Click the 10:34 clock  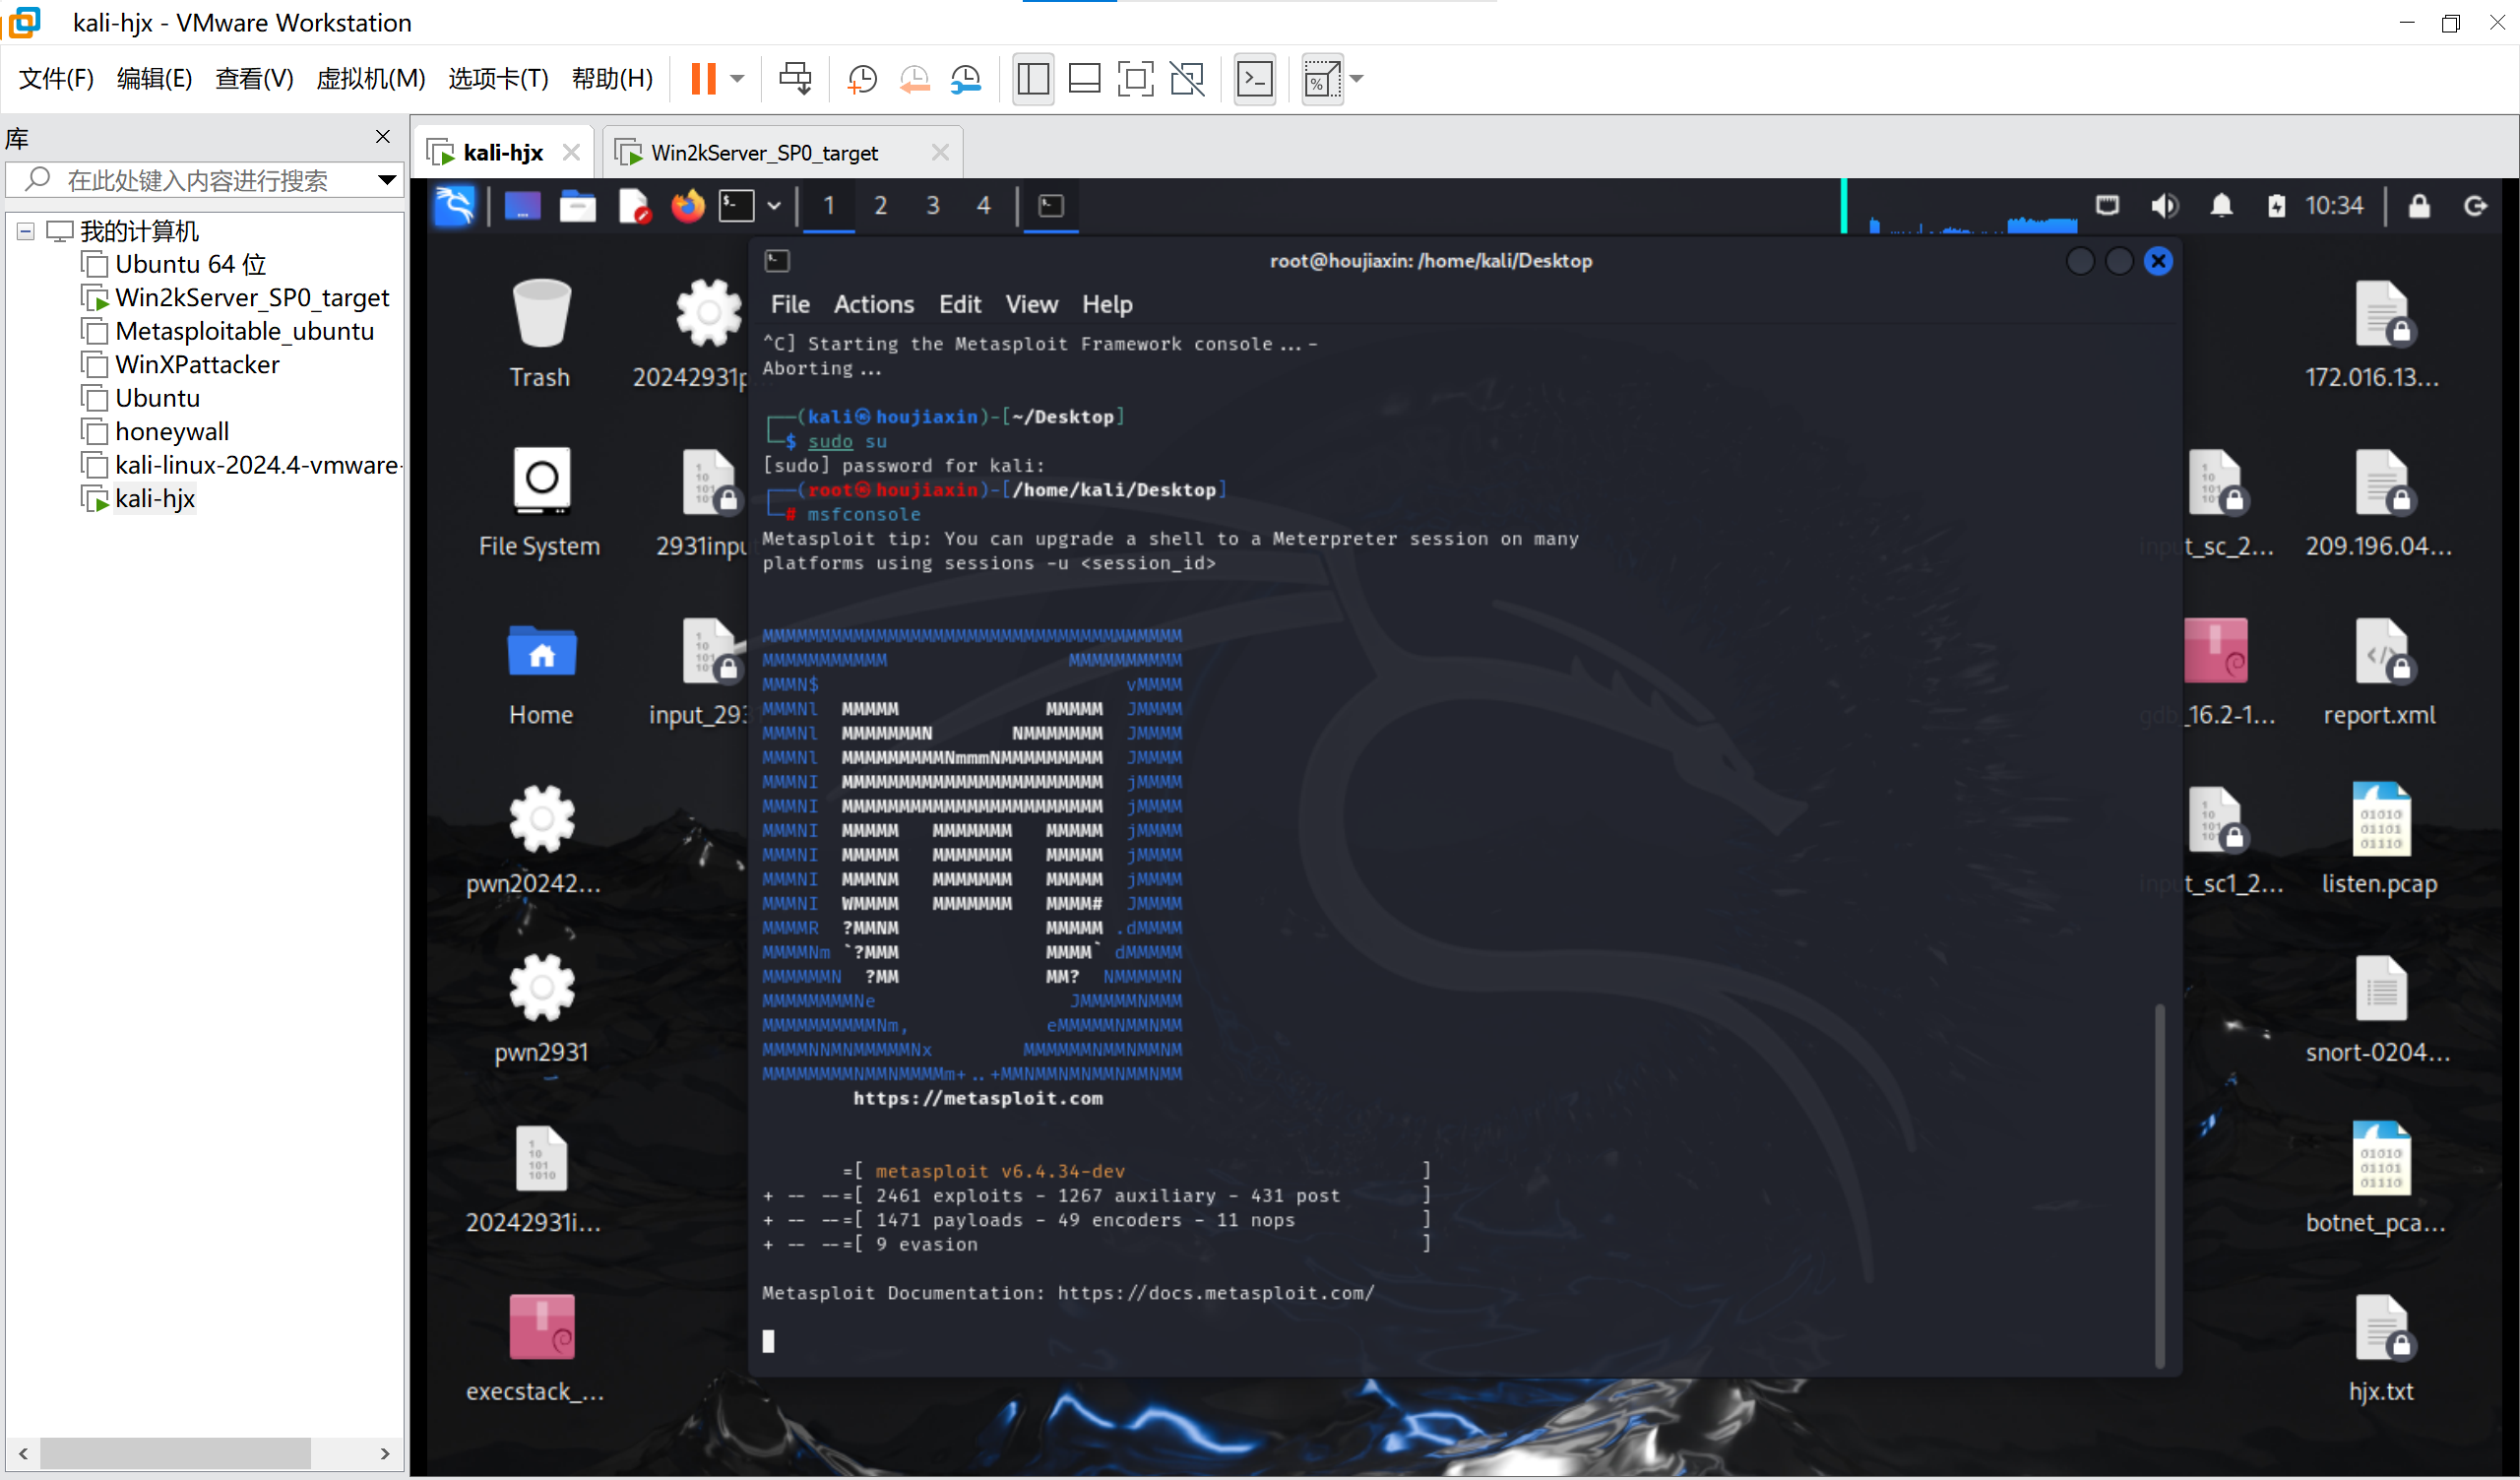(x=2334, y=206)
